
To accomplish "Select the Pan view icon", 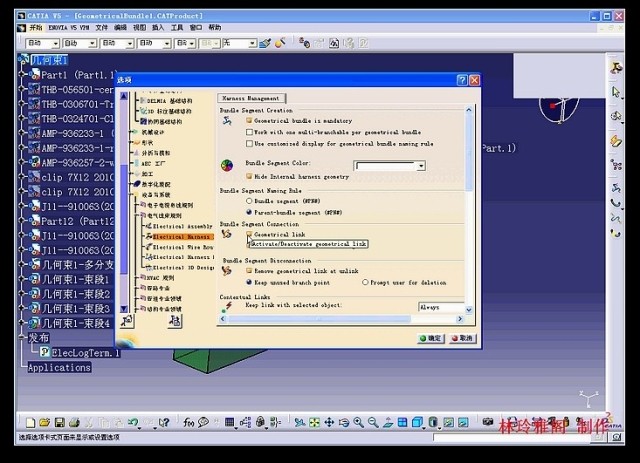I will click(329, 423).
